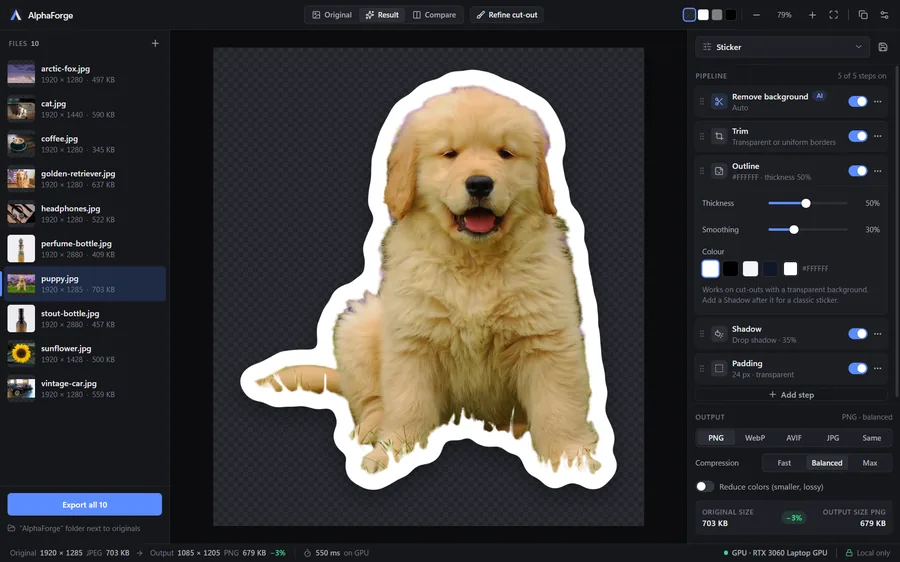Grab the Remove background drag handle

coord(701,102)
